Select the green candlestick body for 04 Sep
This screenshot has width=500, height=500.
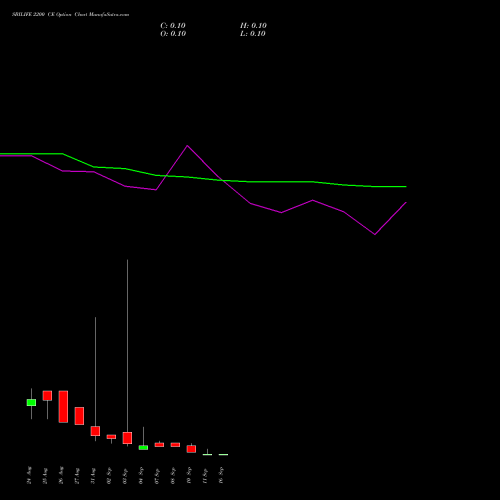click(143, 448)
